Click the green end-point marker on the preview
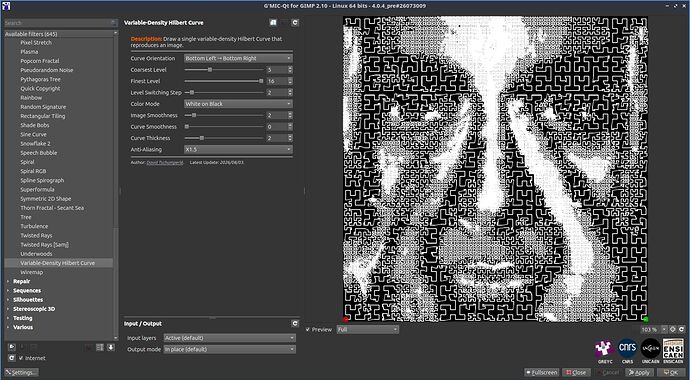This screenshot has width=690, height=380. pyautogui.click(x=646, y=319)
